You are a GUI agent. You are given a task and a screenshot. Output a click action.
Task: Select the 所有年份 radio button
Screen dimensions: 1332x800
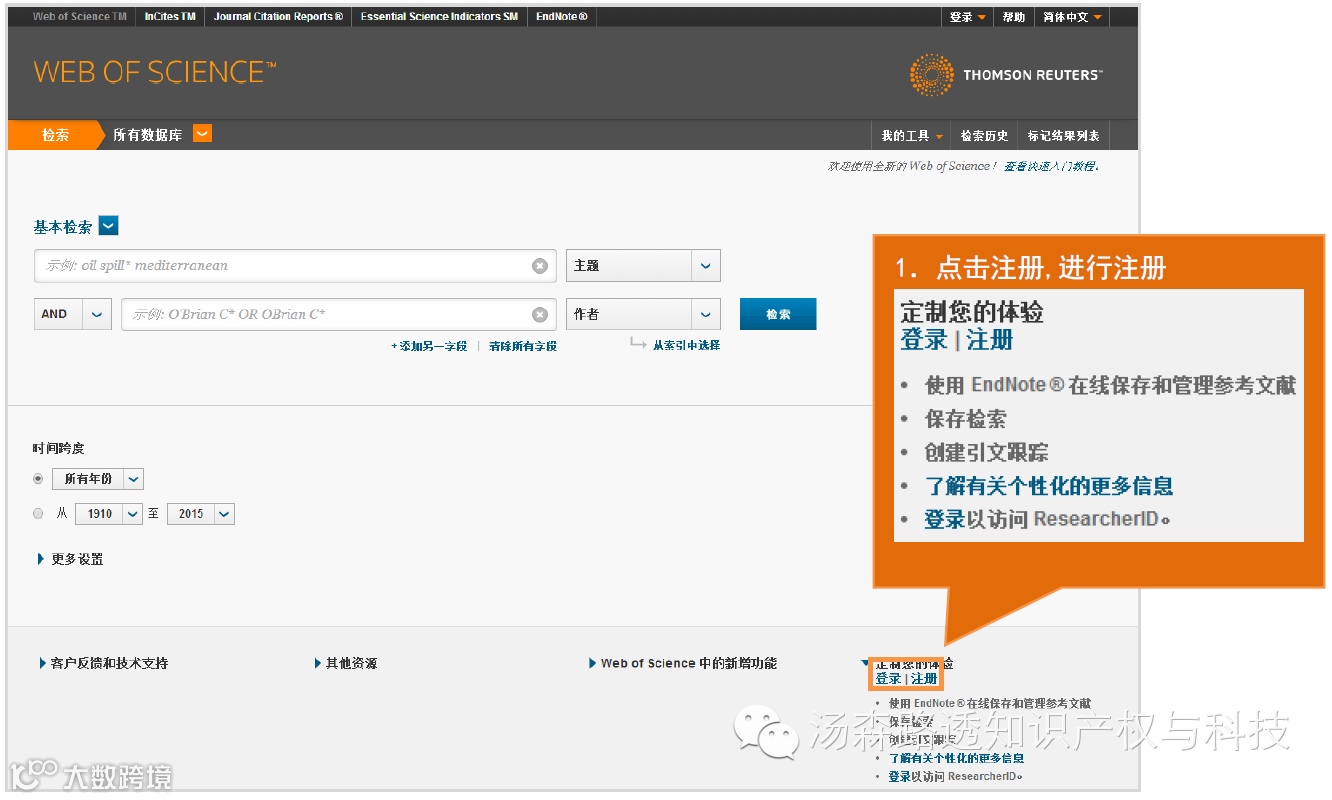[38, 479]
